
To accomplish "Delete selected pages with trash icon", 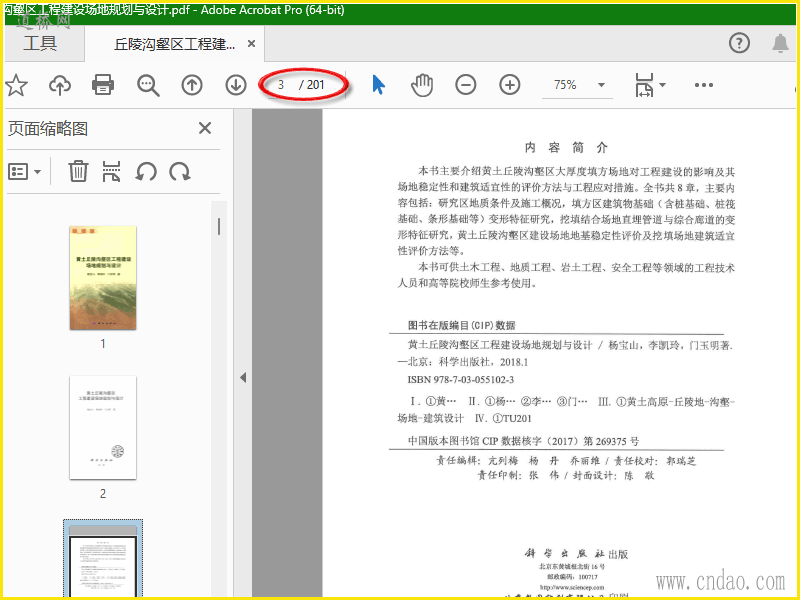I will tap(78, 171).
